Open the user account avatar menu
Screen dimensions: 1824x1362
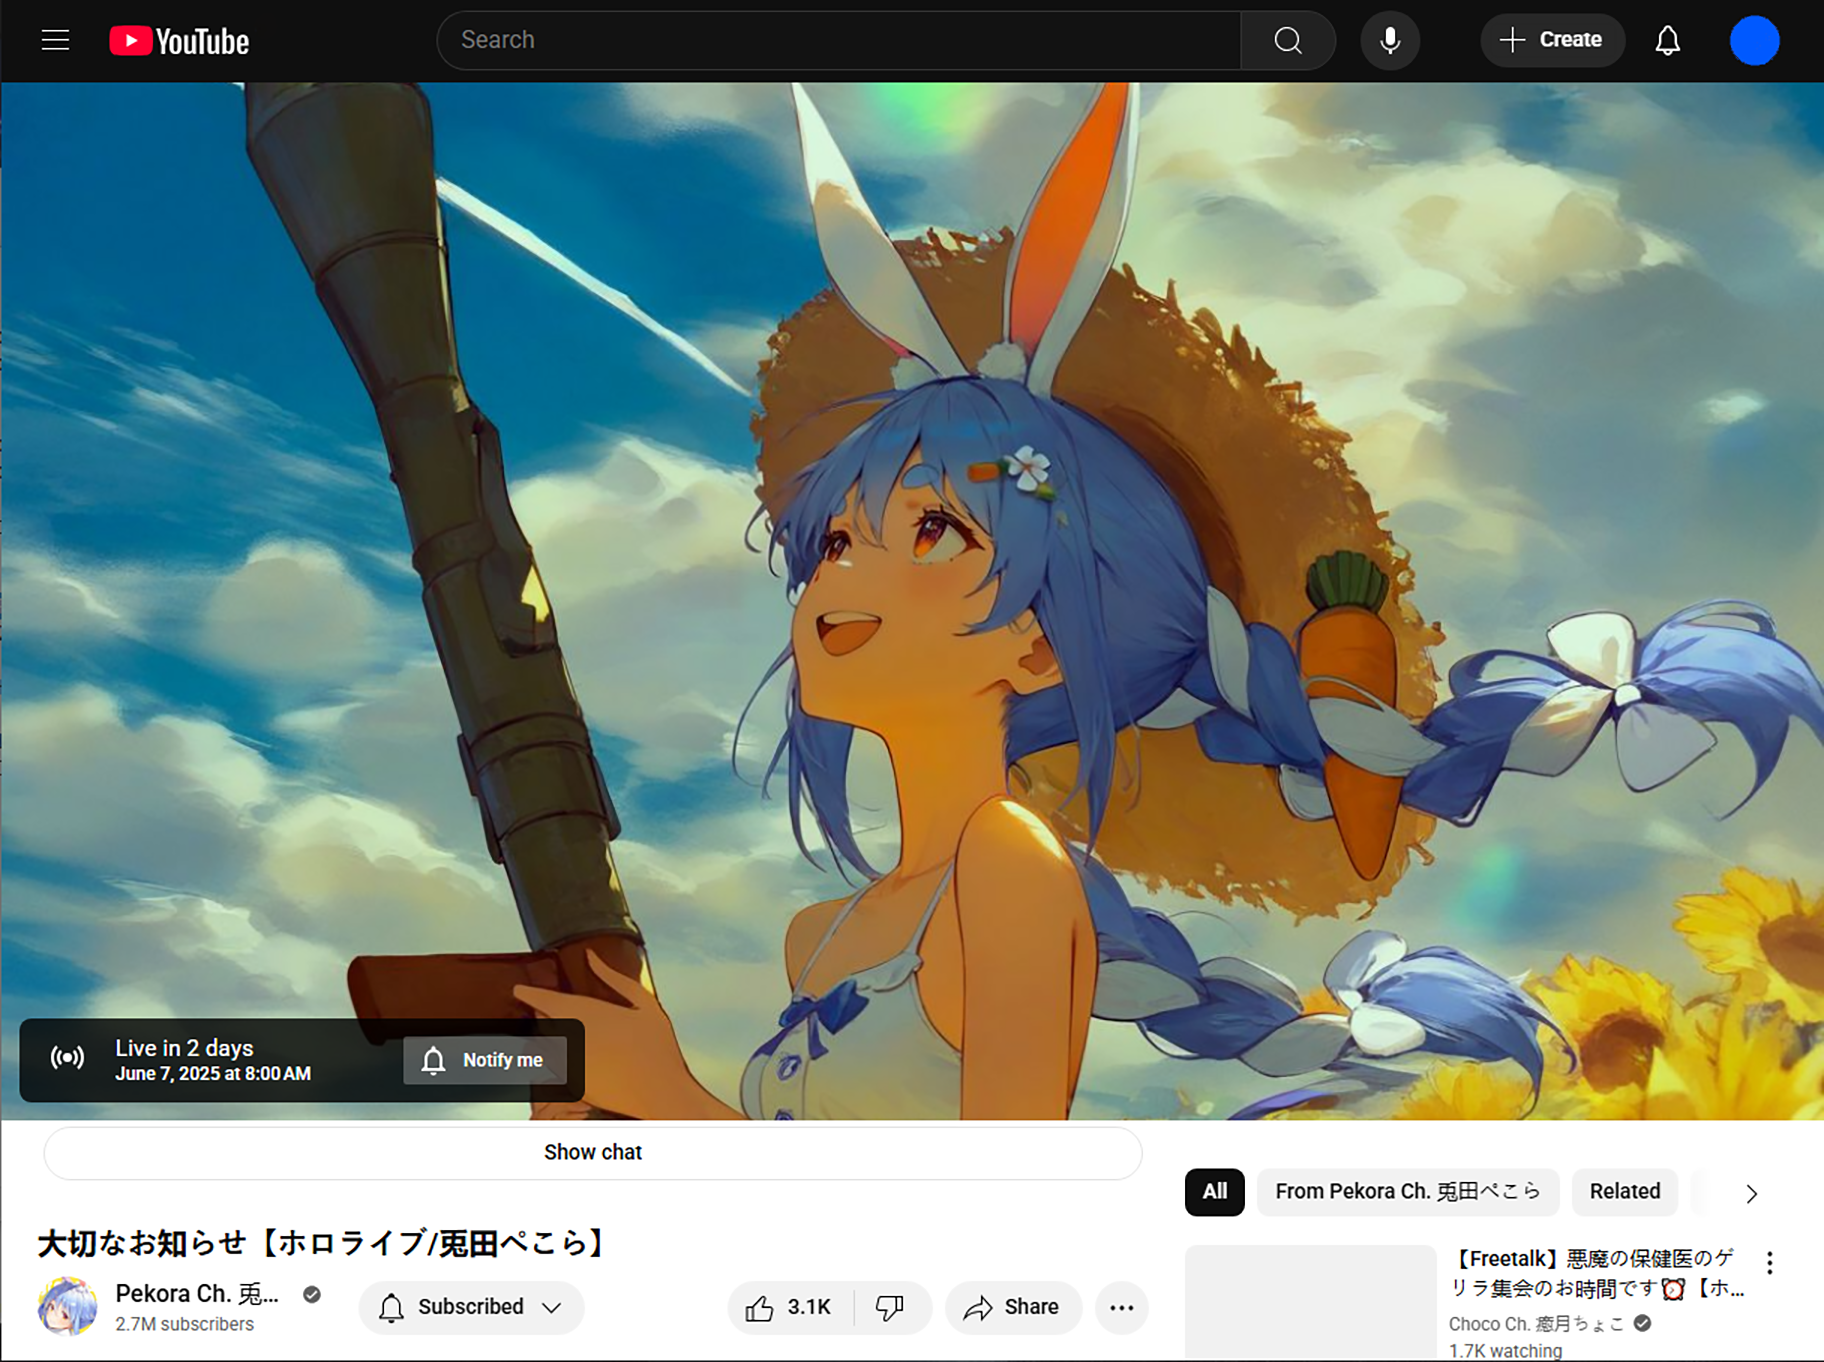(1753, 40)
